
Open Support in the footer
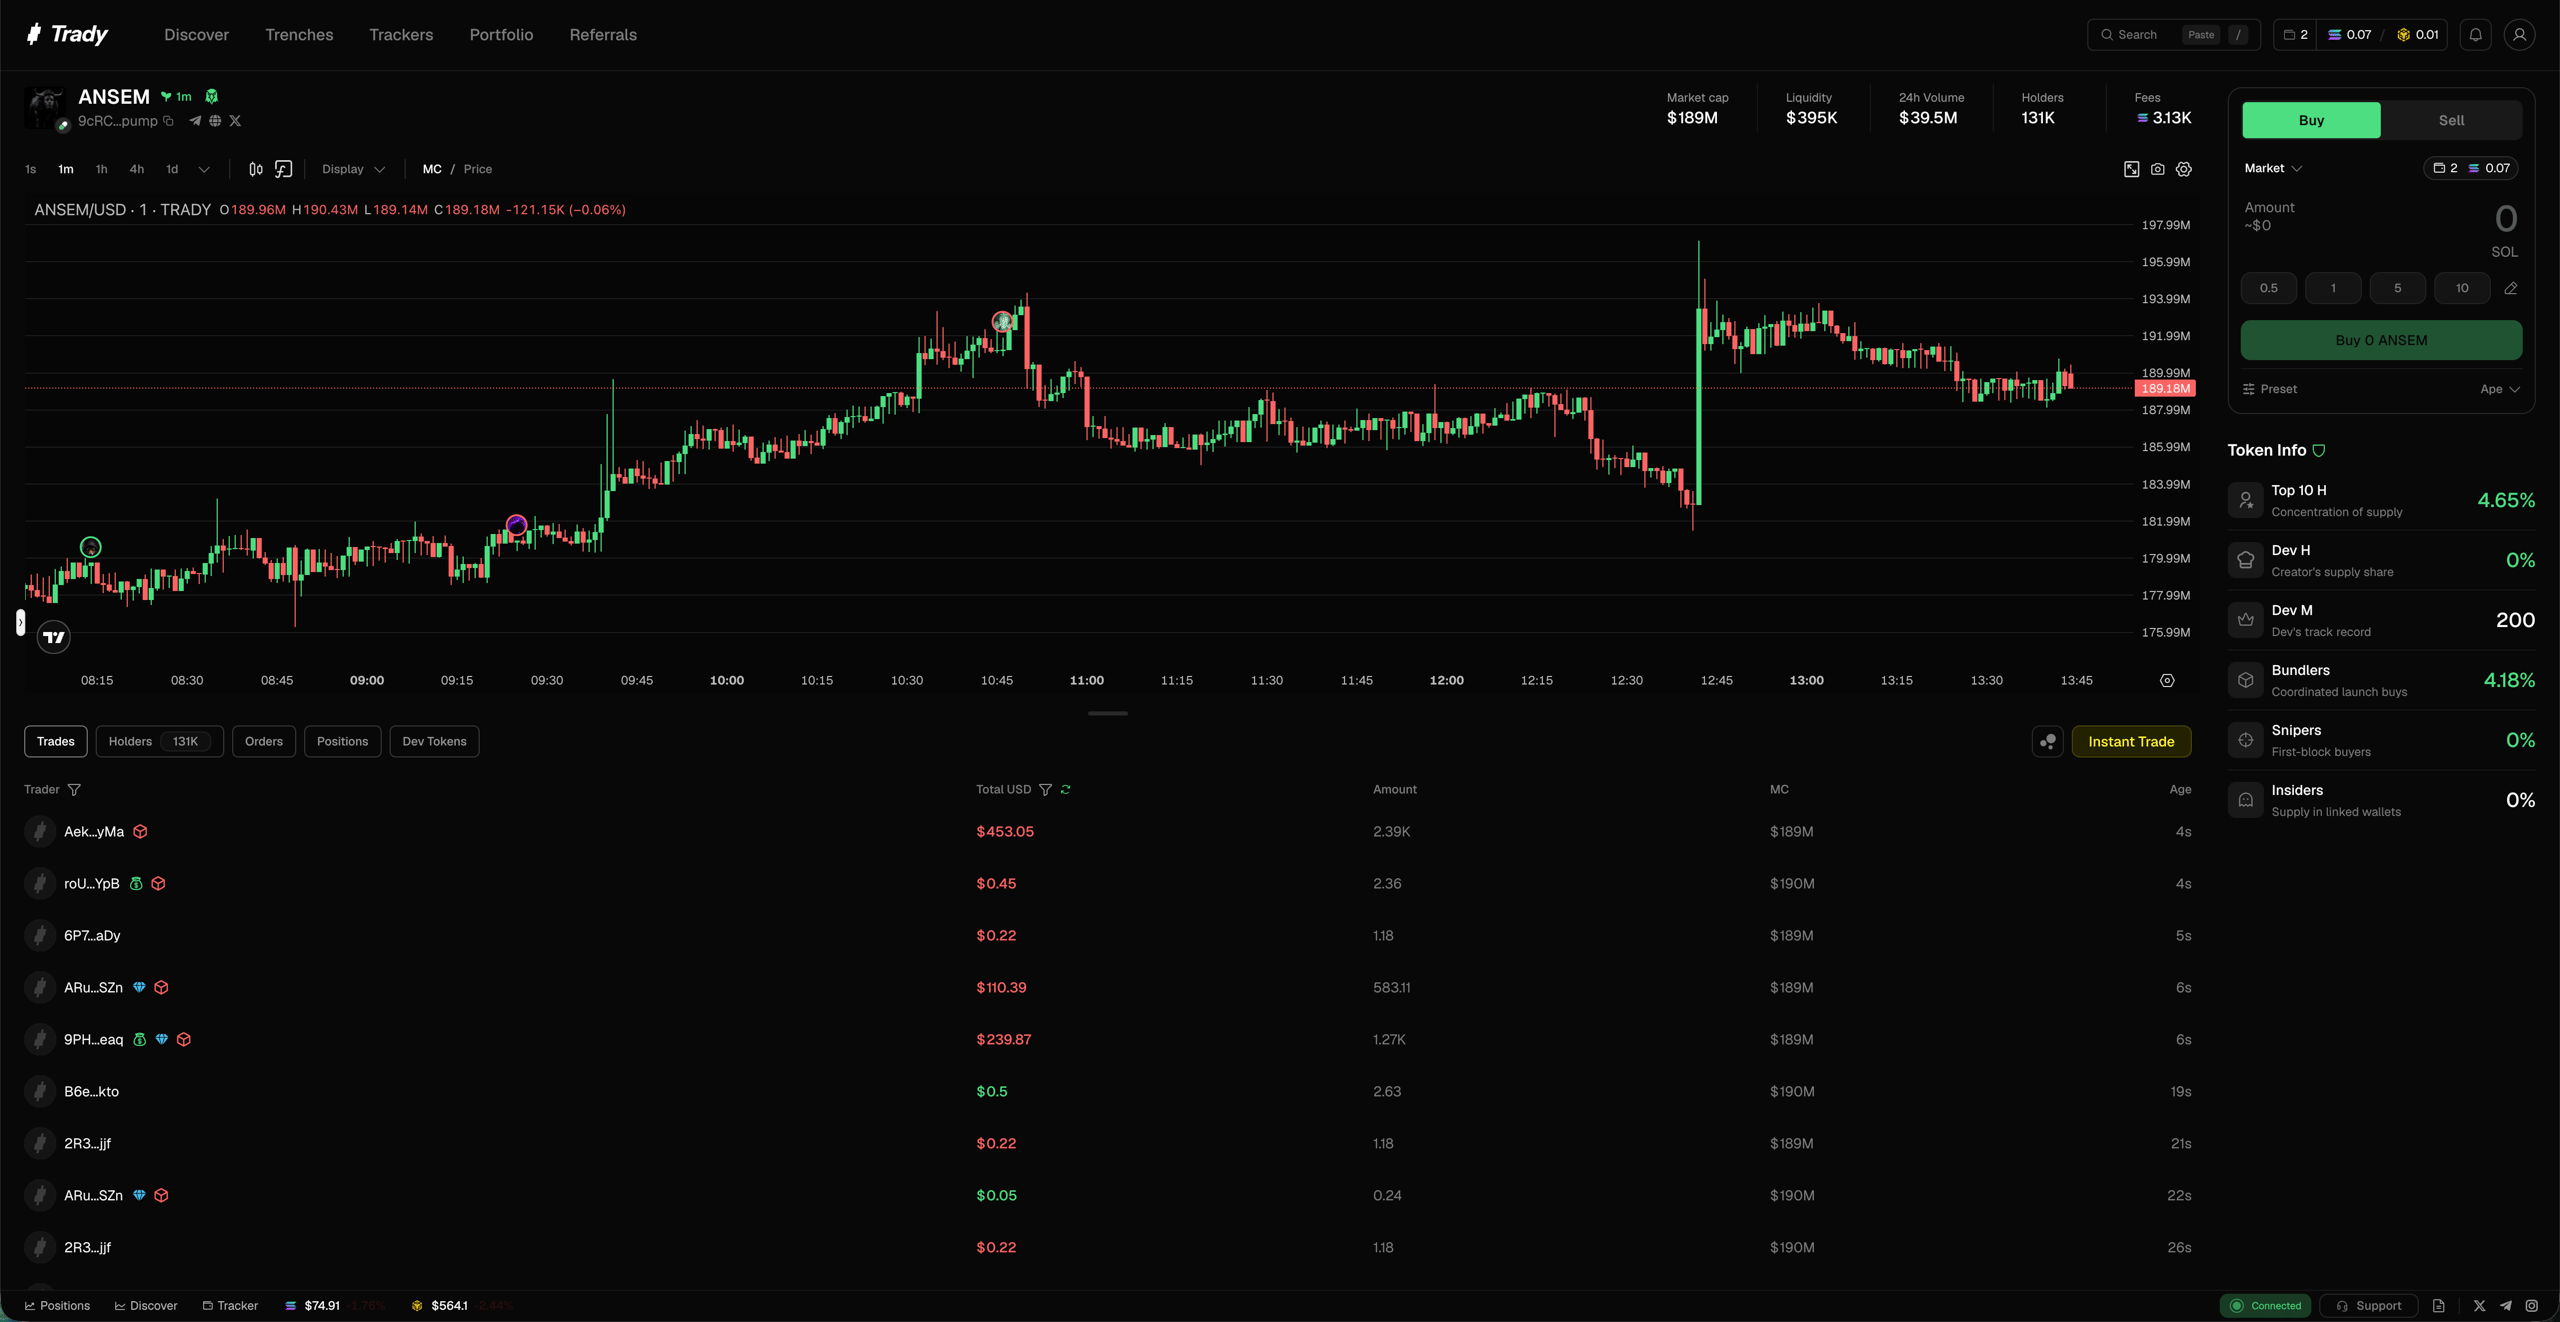[x=2368, y=1306]
